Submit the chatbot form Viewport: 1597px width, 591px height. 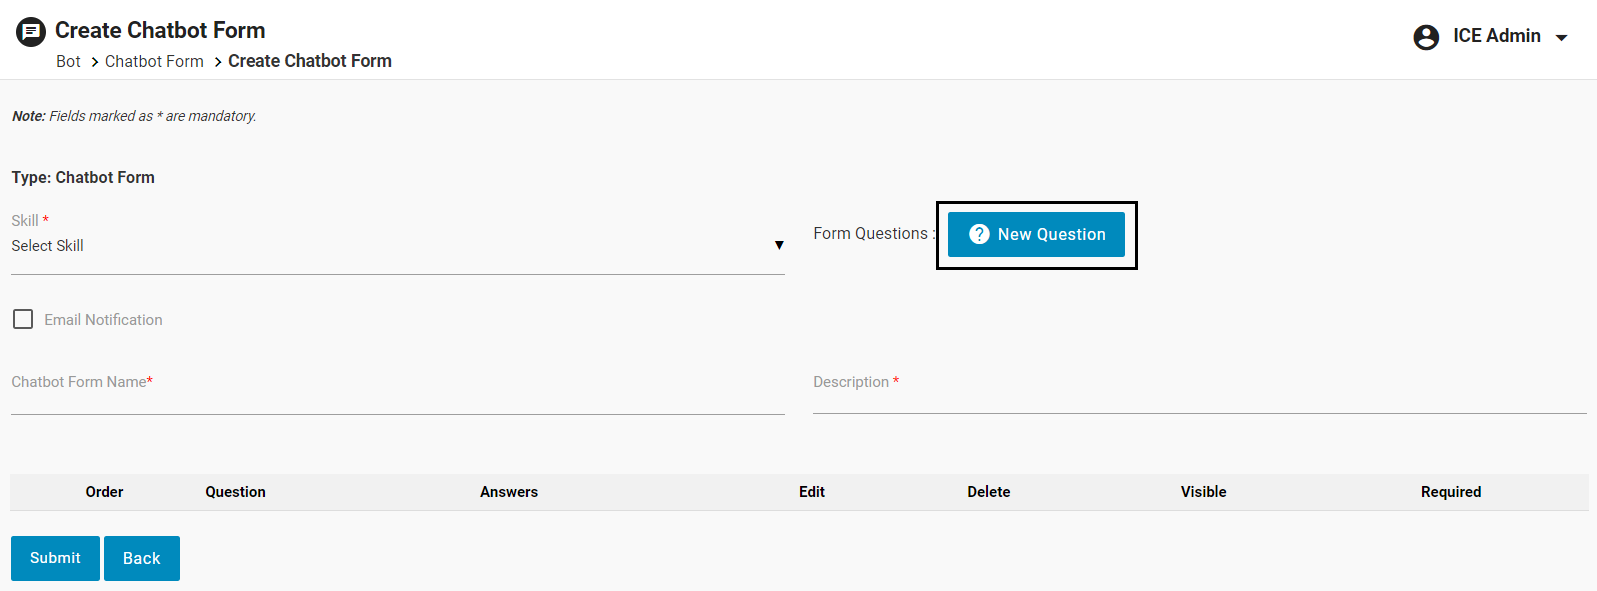pyautogui.click(x=55, y=558)
